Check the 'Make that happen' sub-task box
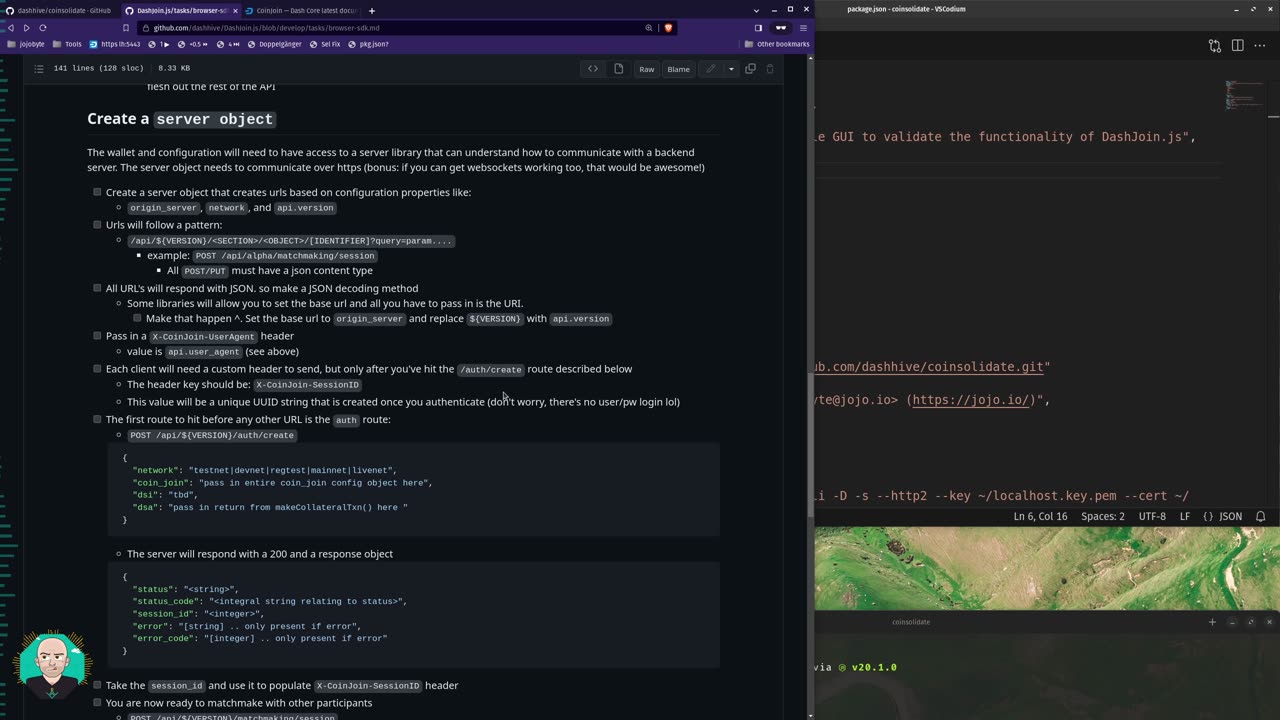 137,318
